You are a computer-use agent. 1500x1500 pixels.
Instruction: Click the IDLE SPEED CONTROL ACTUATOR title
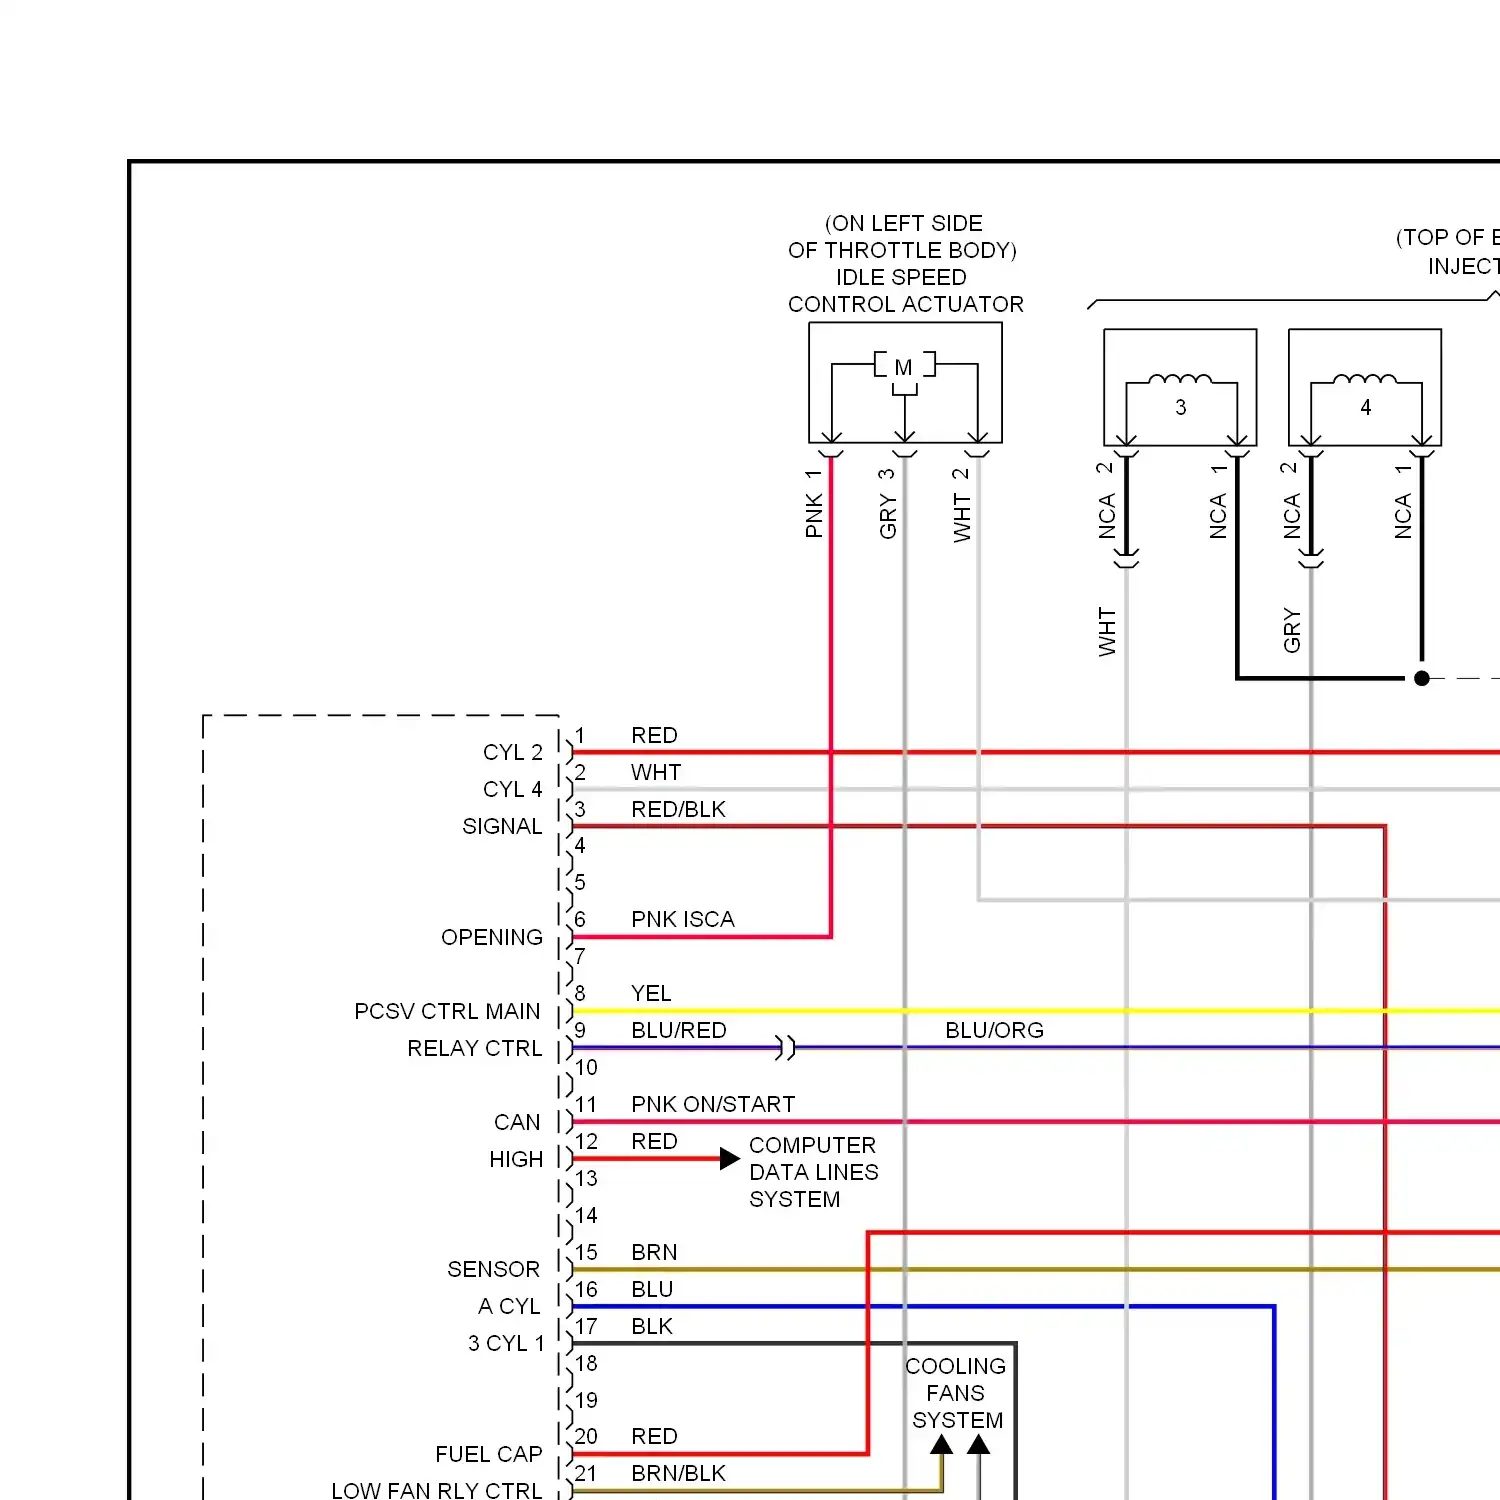(x=905, y=291)
